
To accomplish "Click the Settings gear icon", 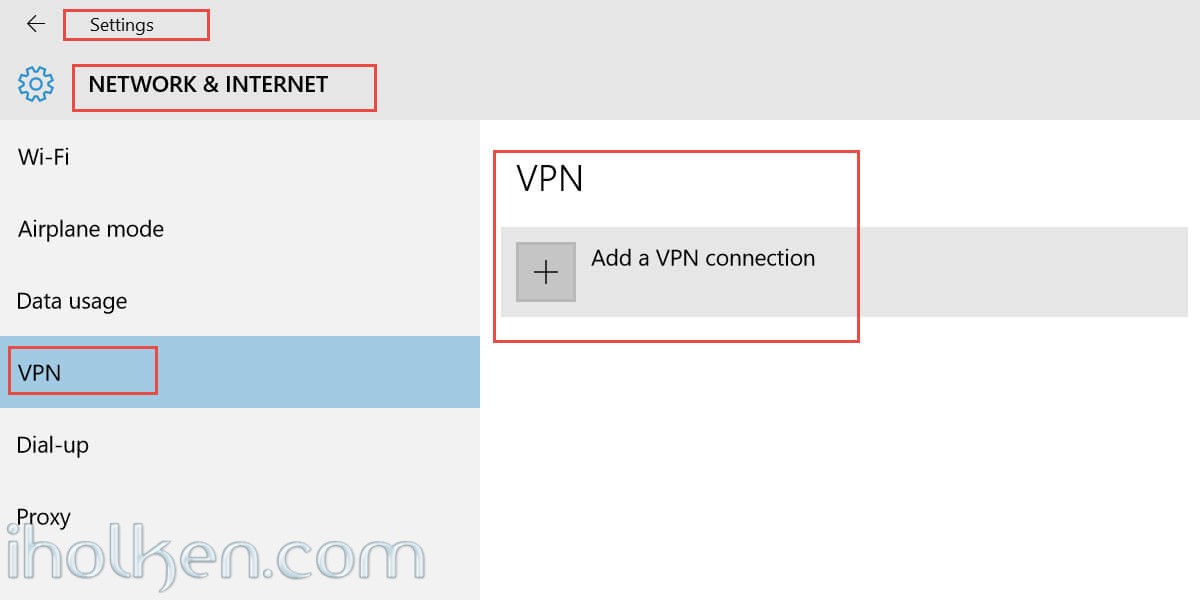I will coord(36,84).
